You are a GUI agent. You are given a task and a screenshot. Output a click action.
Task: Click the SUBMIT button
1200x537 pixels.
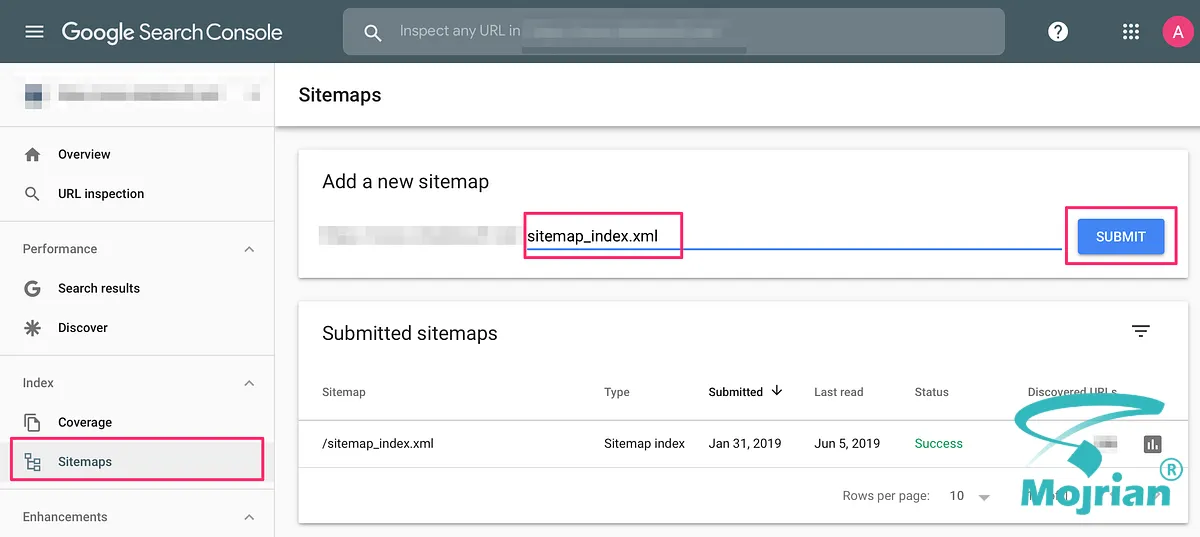coord(1121,237)
